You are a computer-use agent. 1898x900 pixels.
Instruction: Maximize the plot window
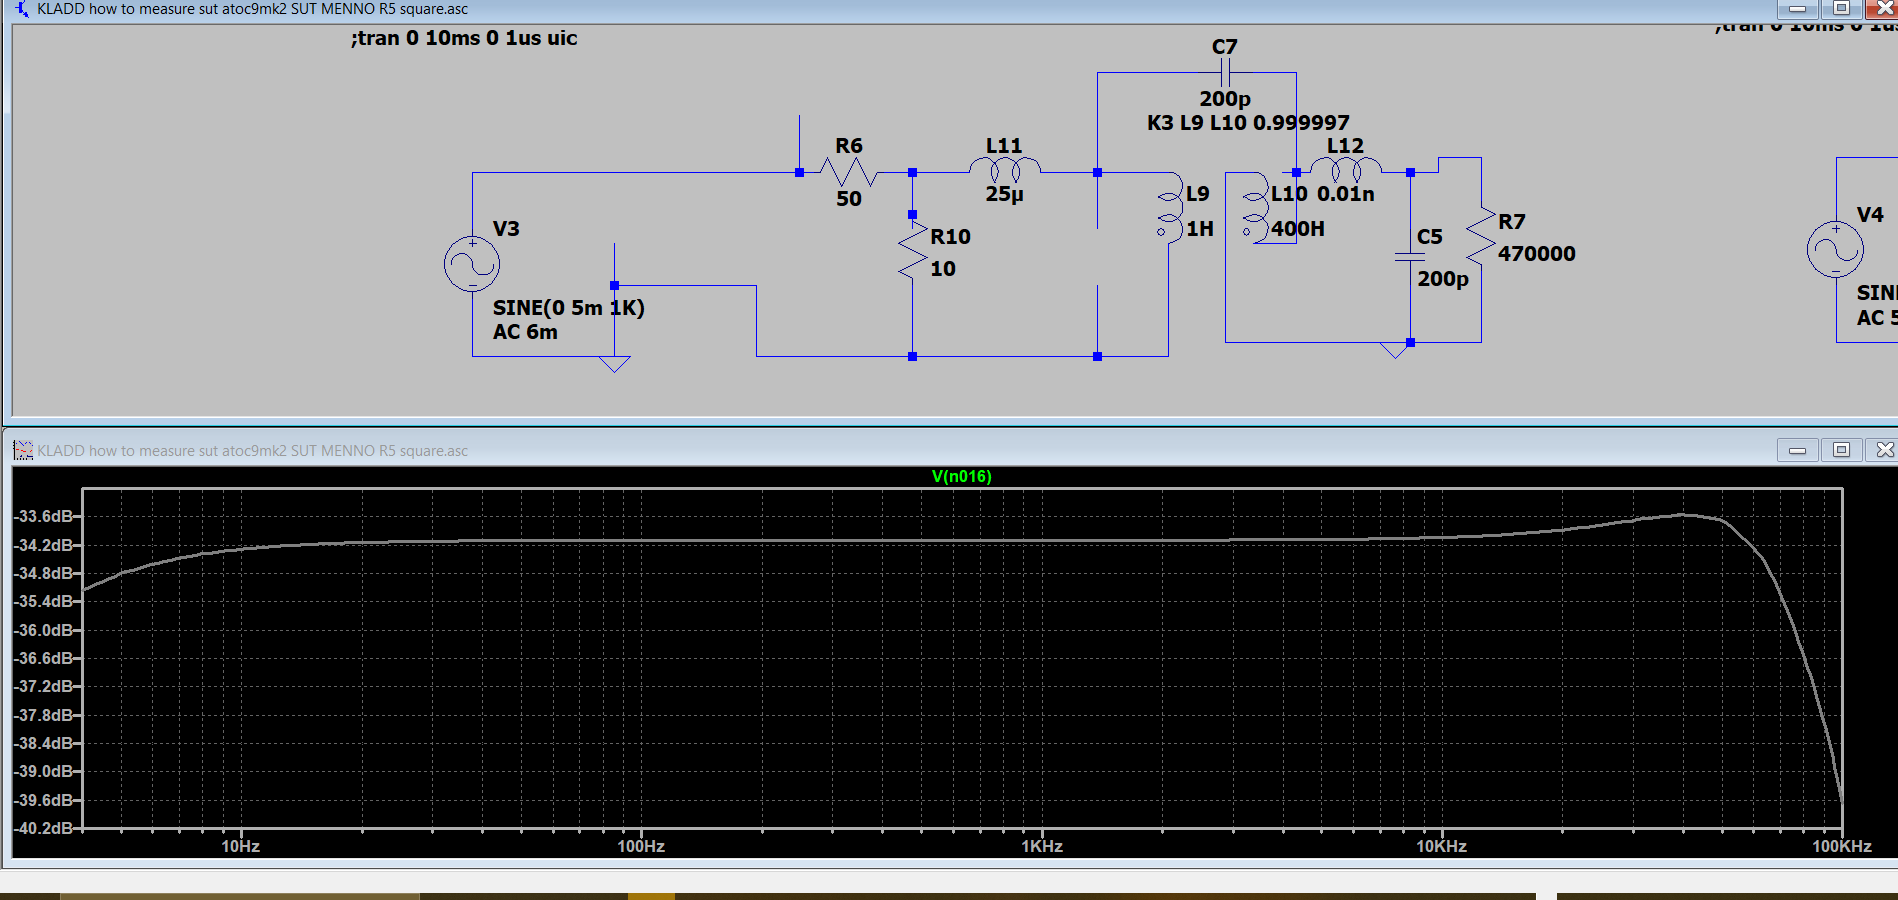[x=1841, y=450]
